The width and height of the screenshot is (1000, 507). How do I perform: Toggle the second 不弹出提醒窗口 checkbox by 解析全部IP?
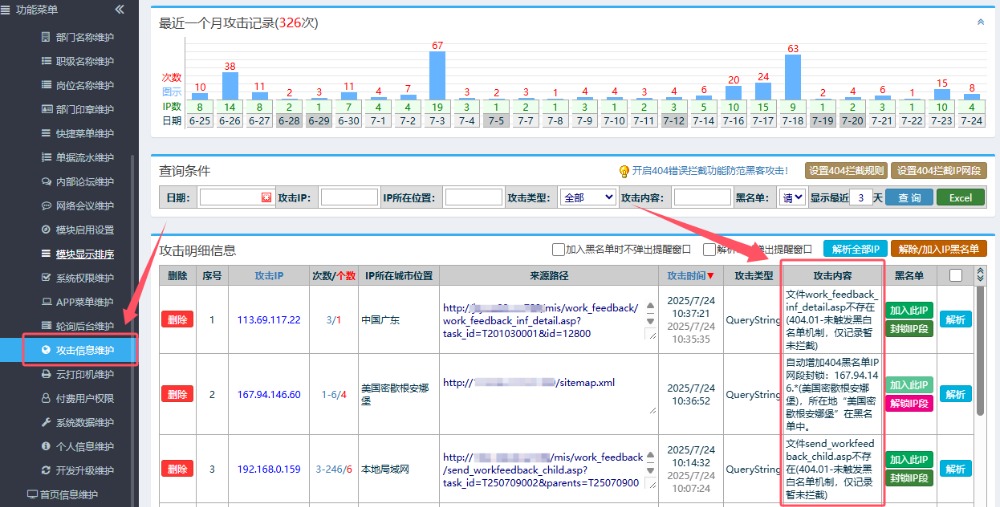point(709,249)
